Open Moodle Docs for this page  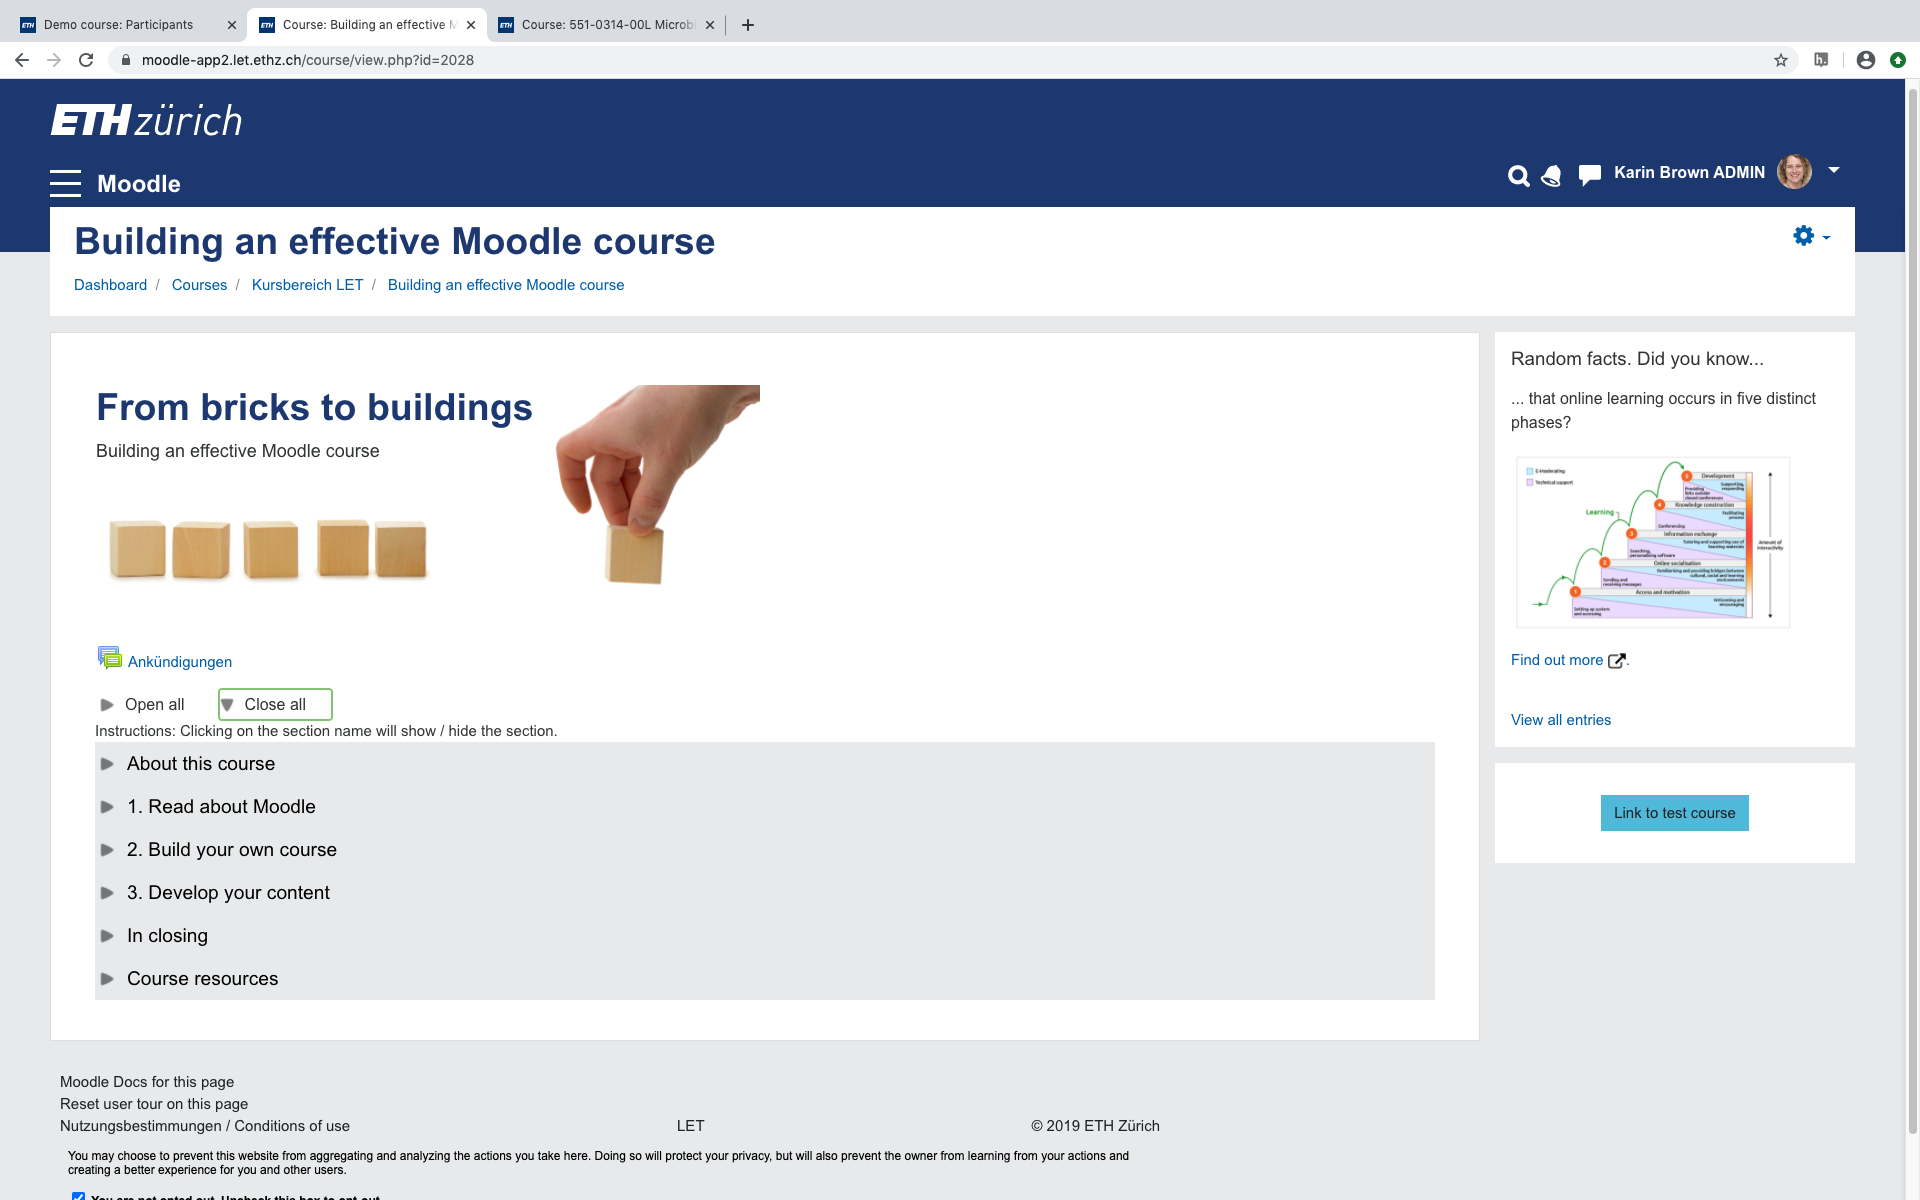click(x=147, y=1082)
